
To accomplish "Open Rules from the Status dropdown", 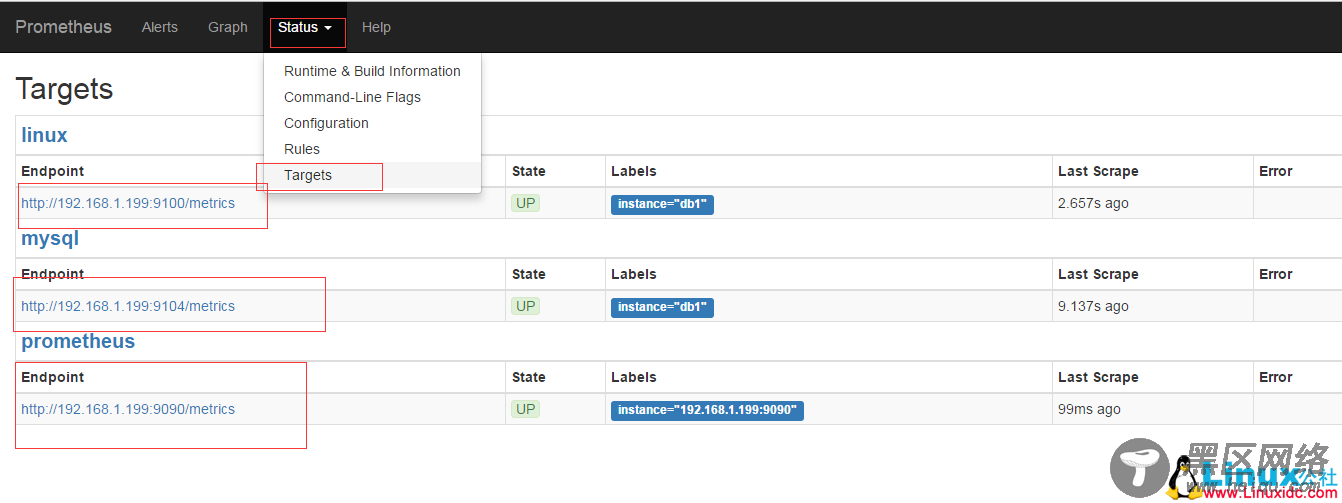I will [372, 149].
